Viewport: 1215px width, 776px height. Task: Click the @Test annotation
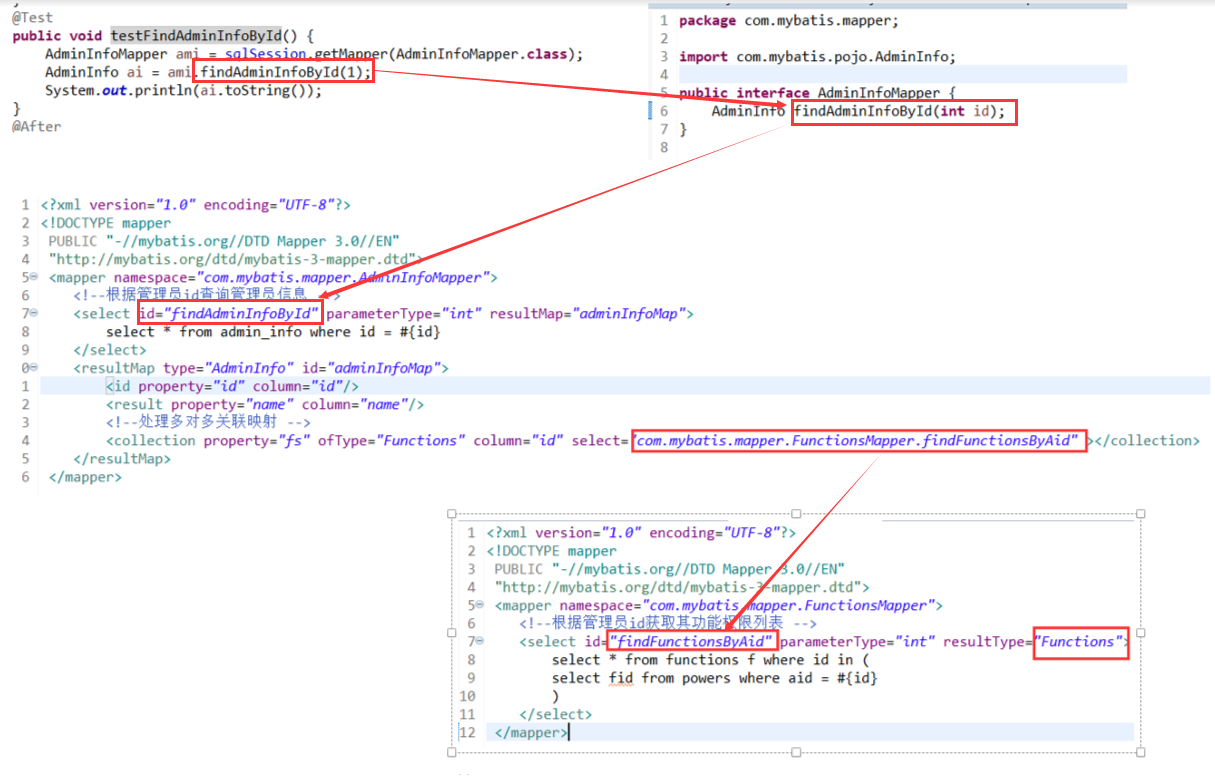(x=33, y=17)
